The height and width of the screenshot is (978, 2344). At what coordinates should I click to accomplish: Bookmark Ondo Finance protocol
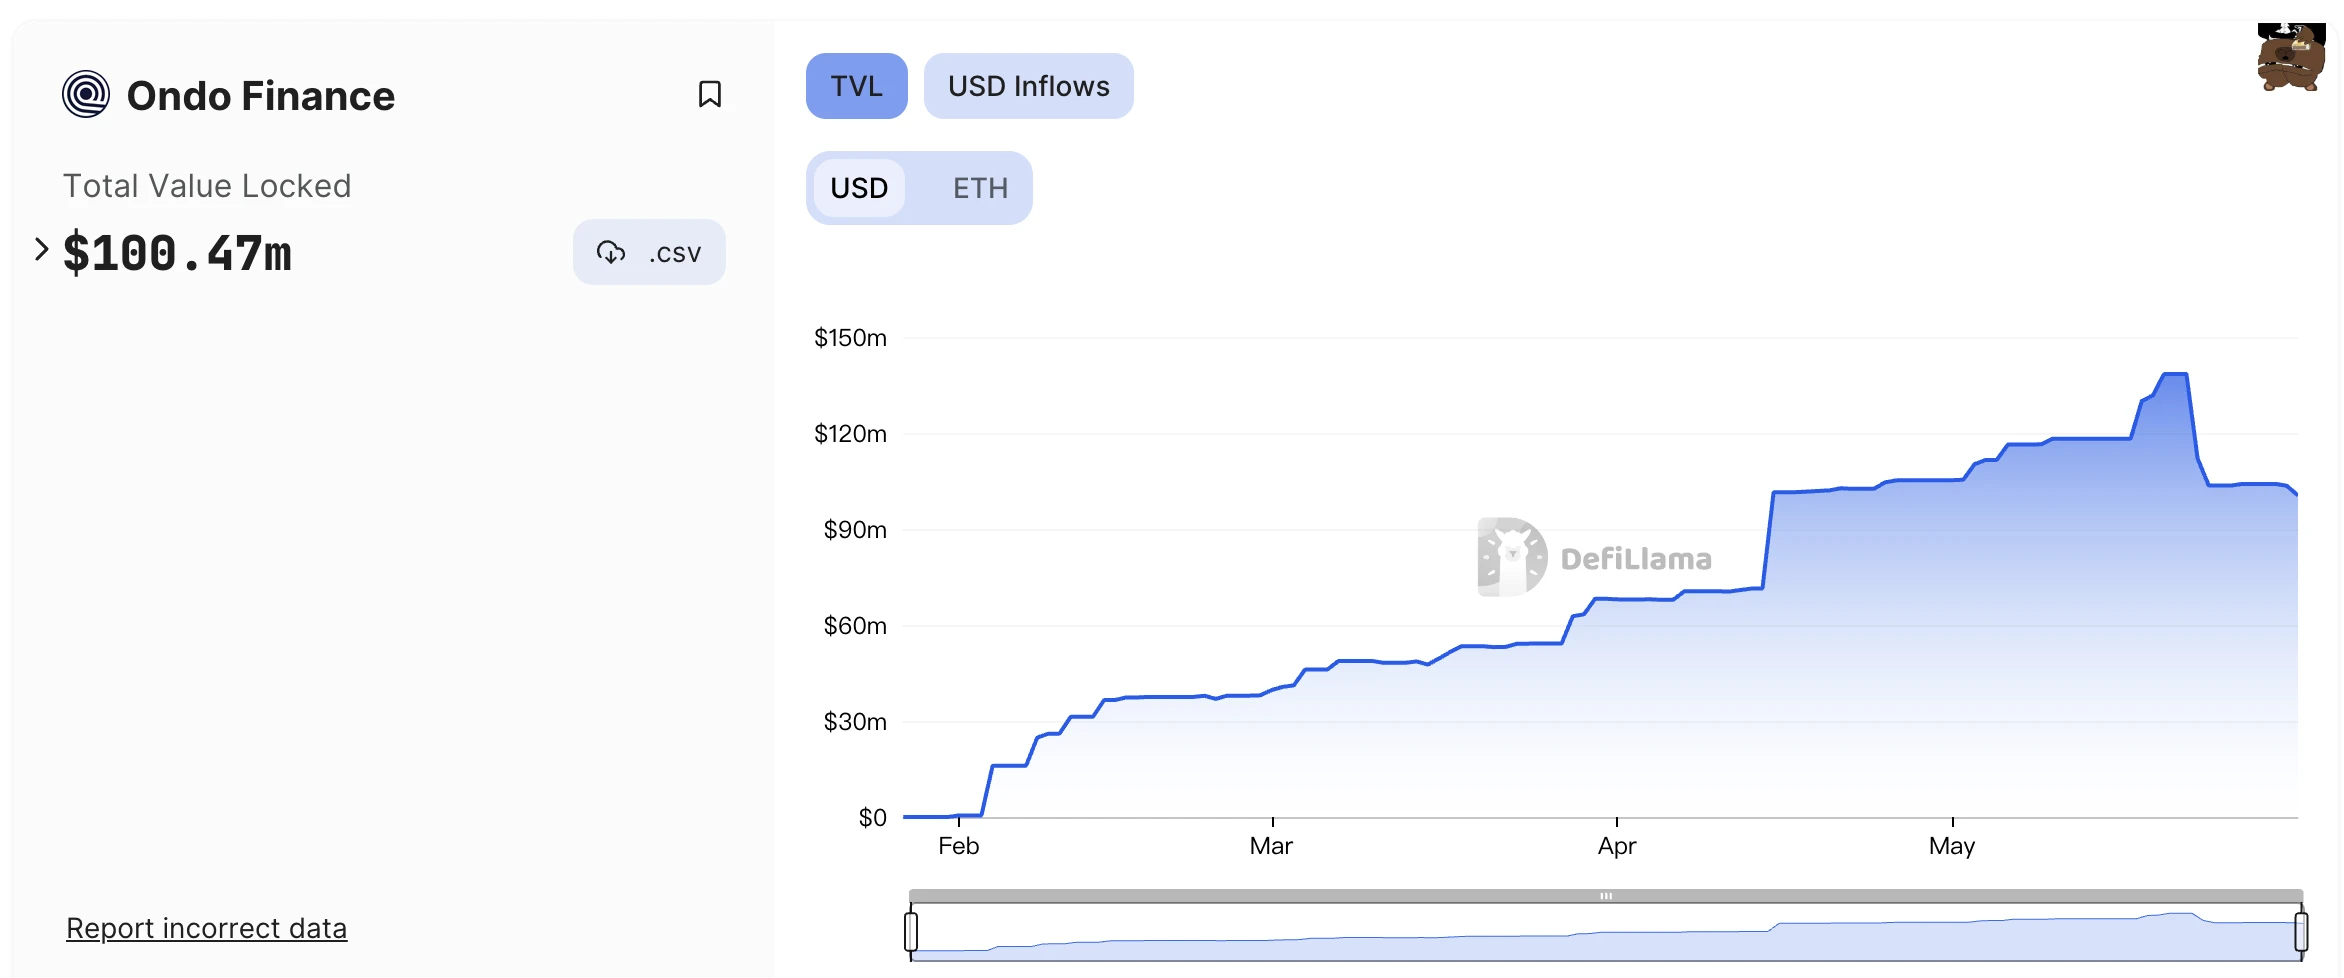coord(709,94)
